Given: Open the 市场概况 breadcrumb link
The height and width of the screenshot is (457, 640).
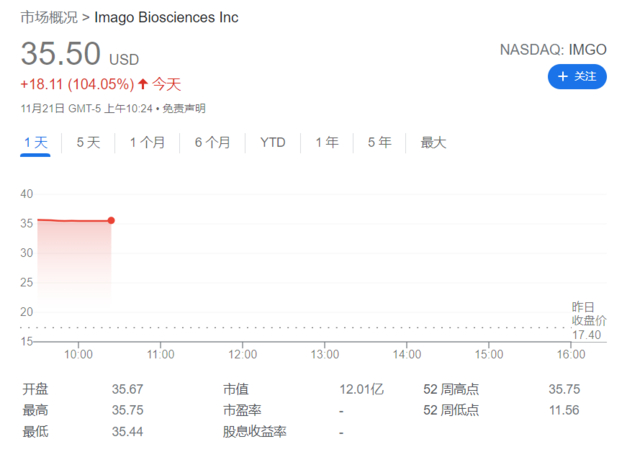Looking at the screenshot, I should (48, 17).
